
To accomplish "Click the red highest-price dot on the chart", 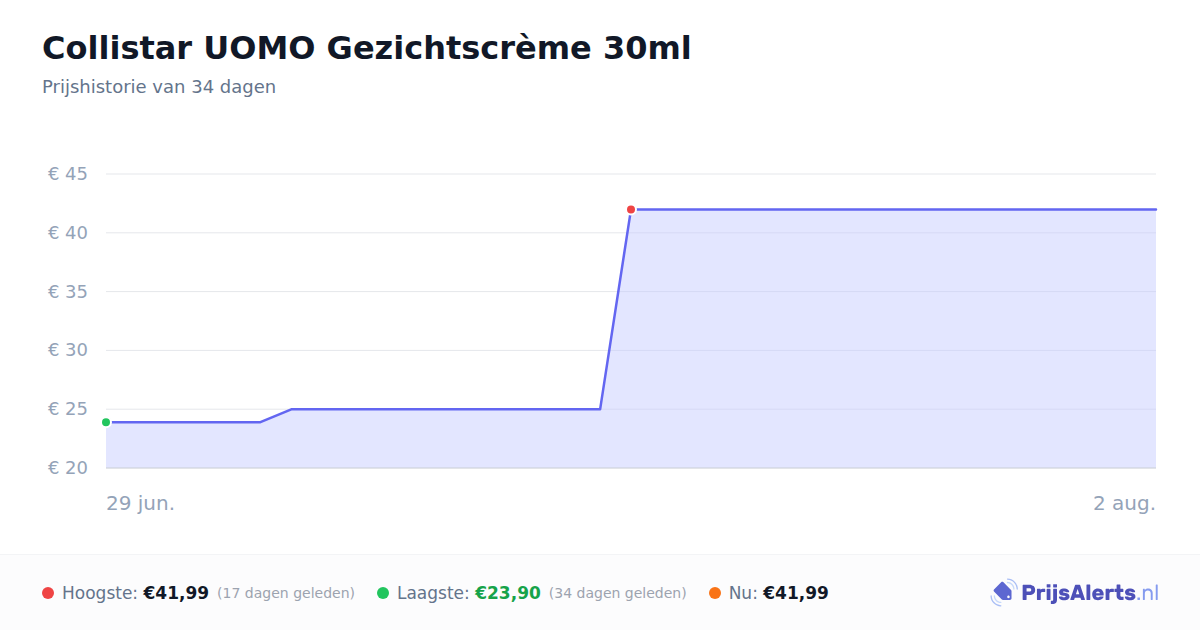I will [631, 209].
